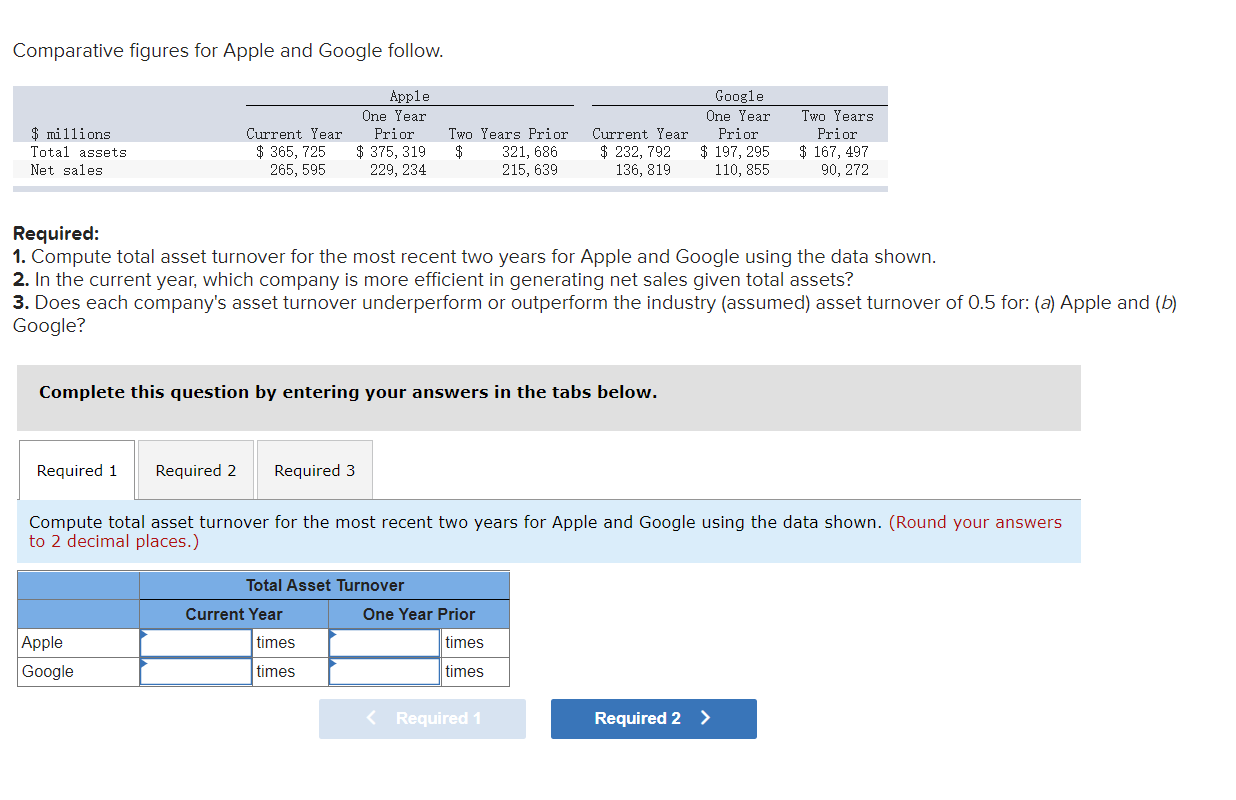Click the Total Asset Turnover table header
This screenshot has width=1236, height=800.
click(x=324, y=585)
